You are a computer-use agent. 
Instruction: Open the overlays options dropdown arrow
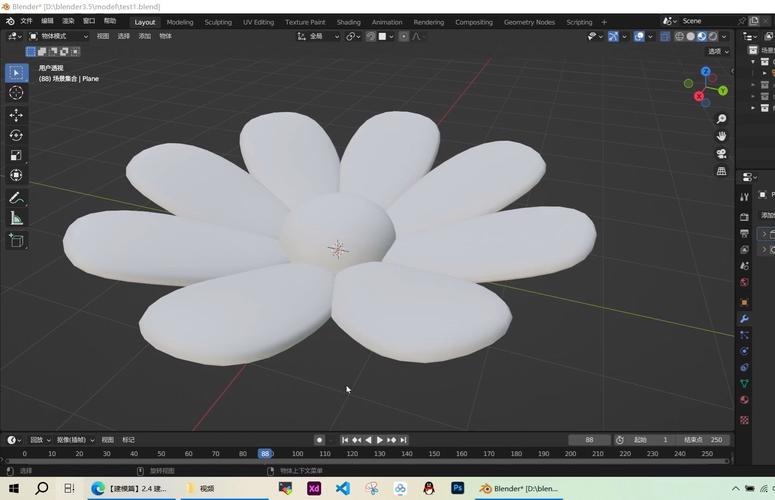pos(650,37)
